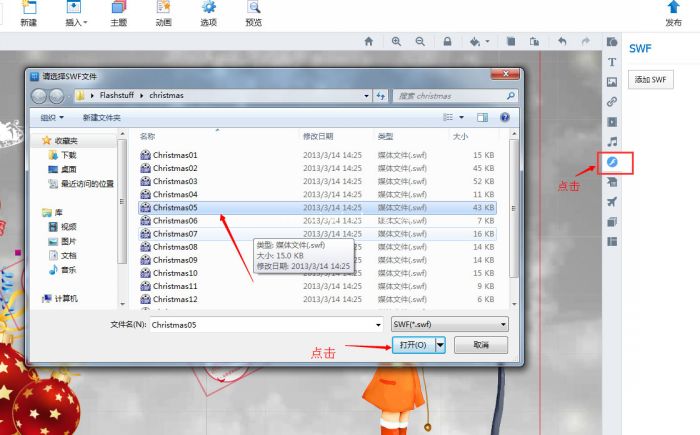The height and width of the screenshot is (435, 700).
Task: Open the 组织 (Organize) menu
Action: pyautogui.click(x=52, y=117)
